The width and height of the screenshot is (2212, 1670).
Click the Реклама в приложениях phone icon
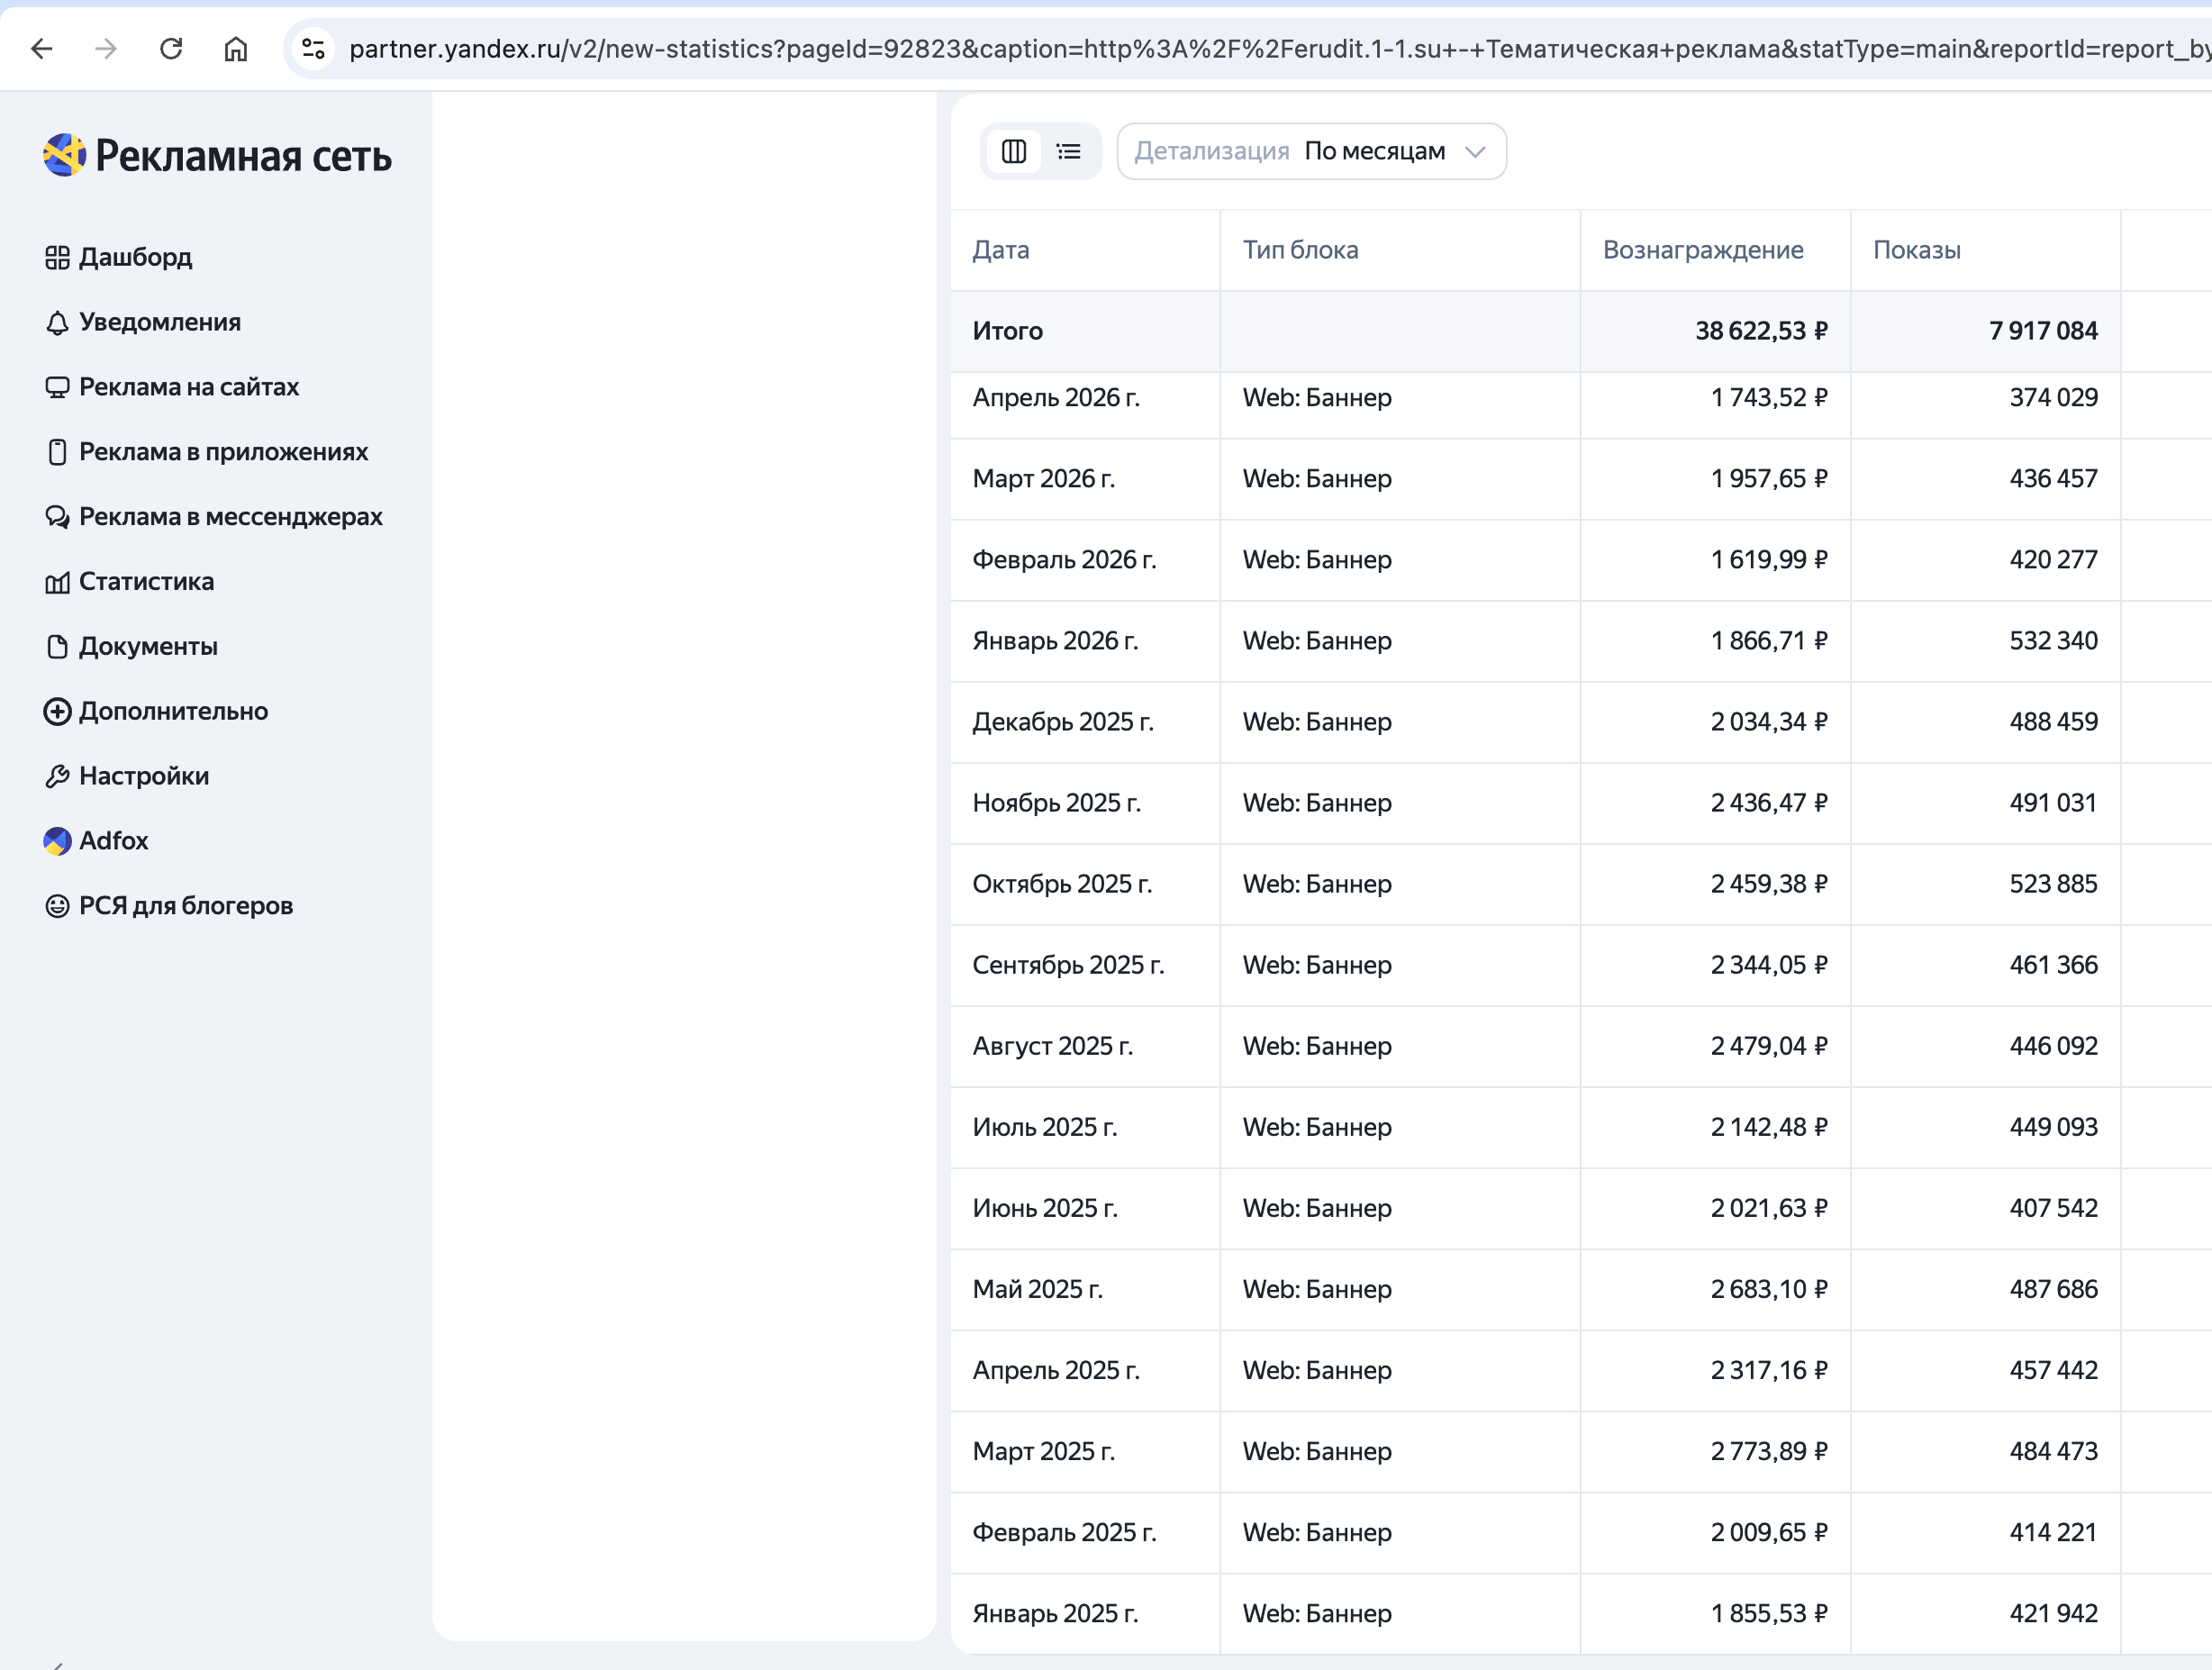[57, 452]
